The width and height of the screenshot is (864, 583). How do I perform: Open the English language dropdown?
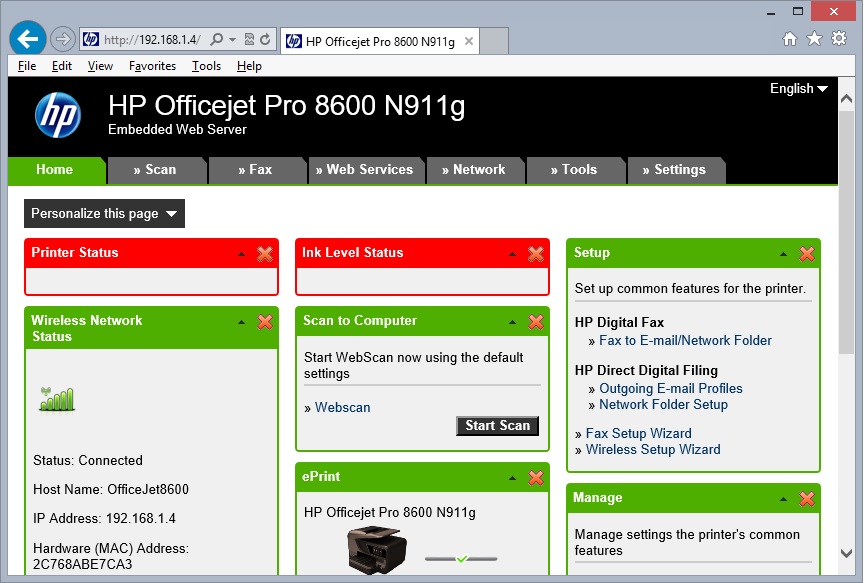[x=798, y=89]
